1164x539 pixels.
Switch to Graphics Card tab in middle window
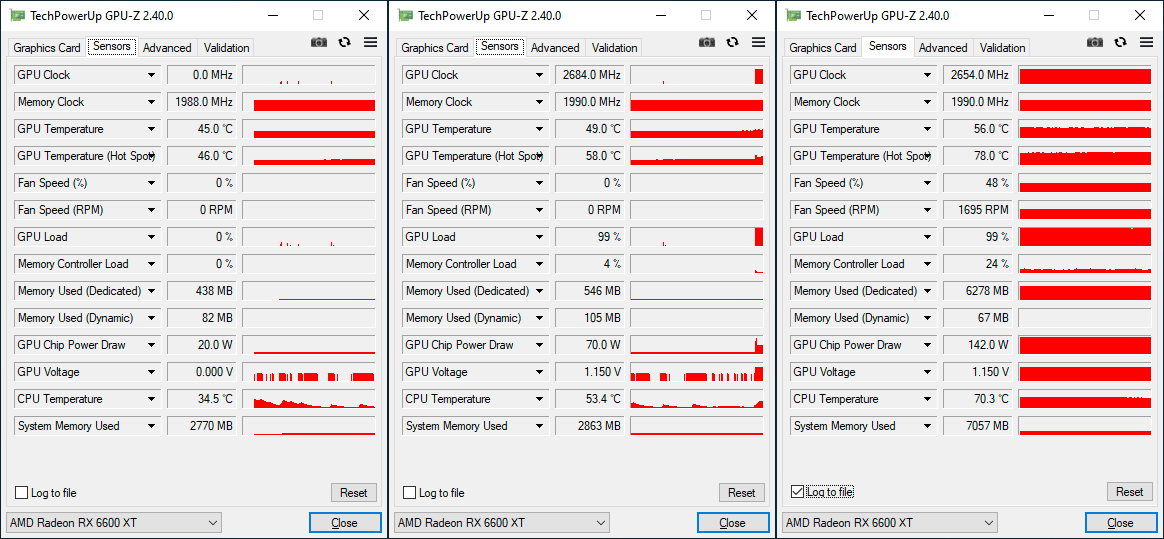(x=435, y=48)
